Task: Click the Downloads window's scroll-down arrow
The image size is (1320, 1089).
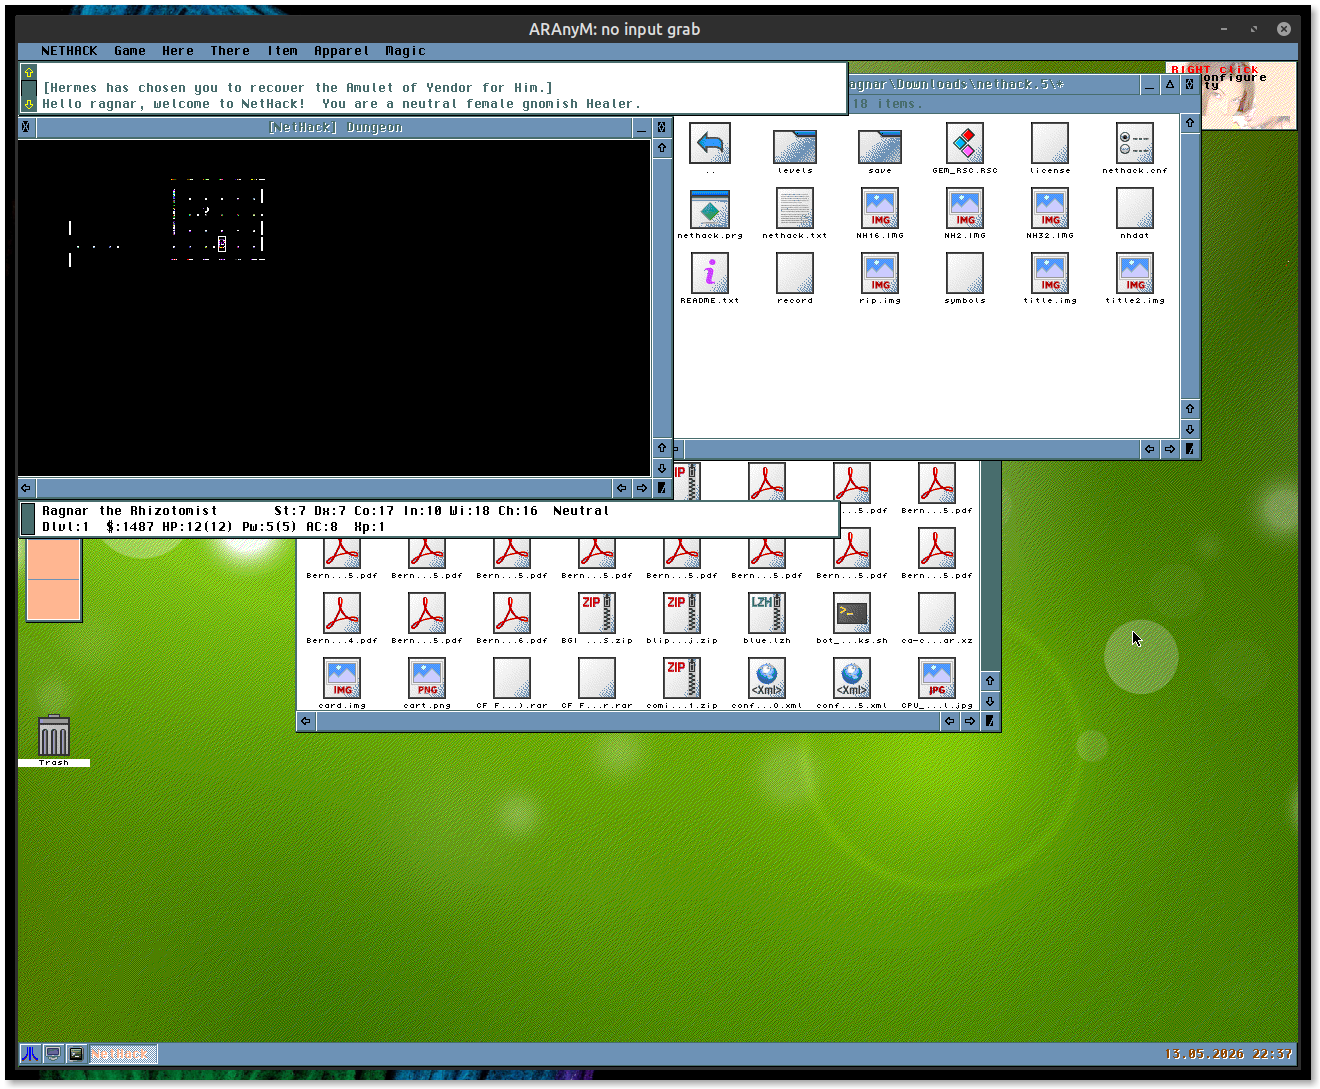Action: [990, 701]
